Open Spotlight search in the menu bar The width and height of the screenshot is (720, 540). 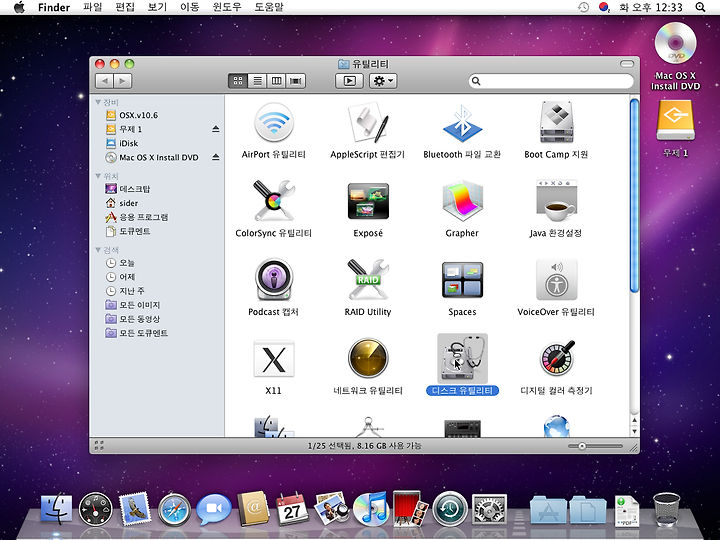(700, 7)
